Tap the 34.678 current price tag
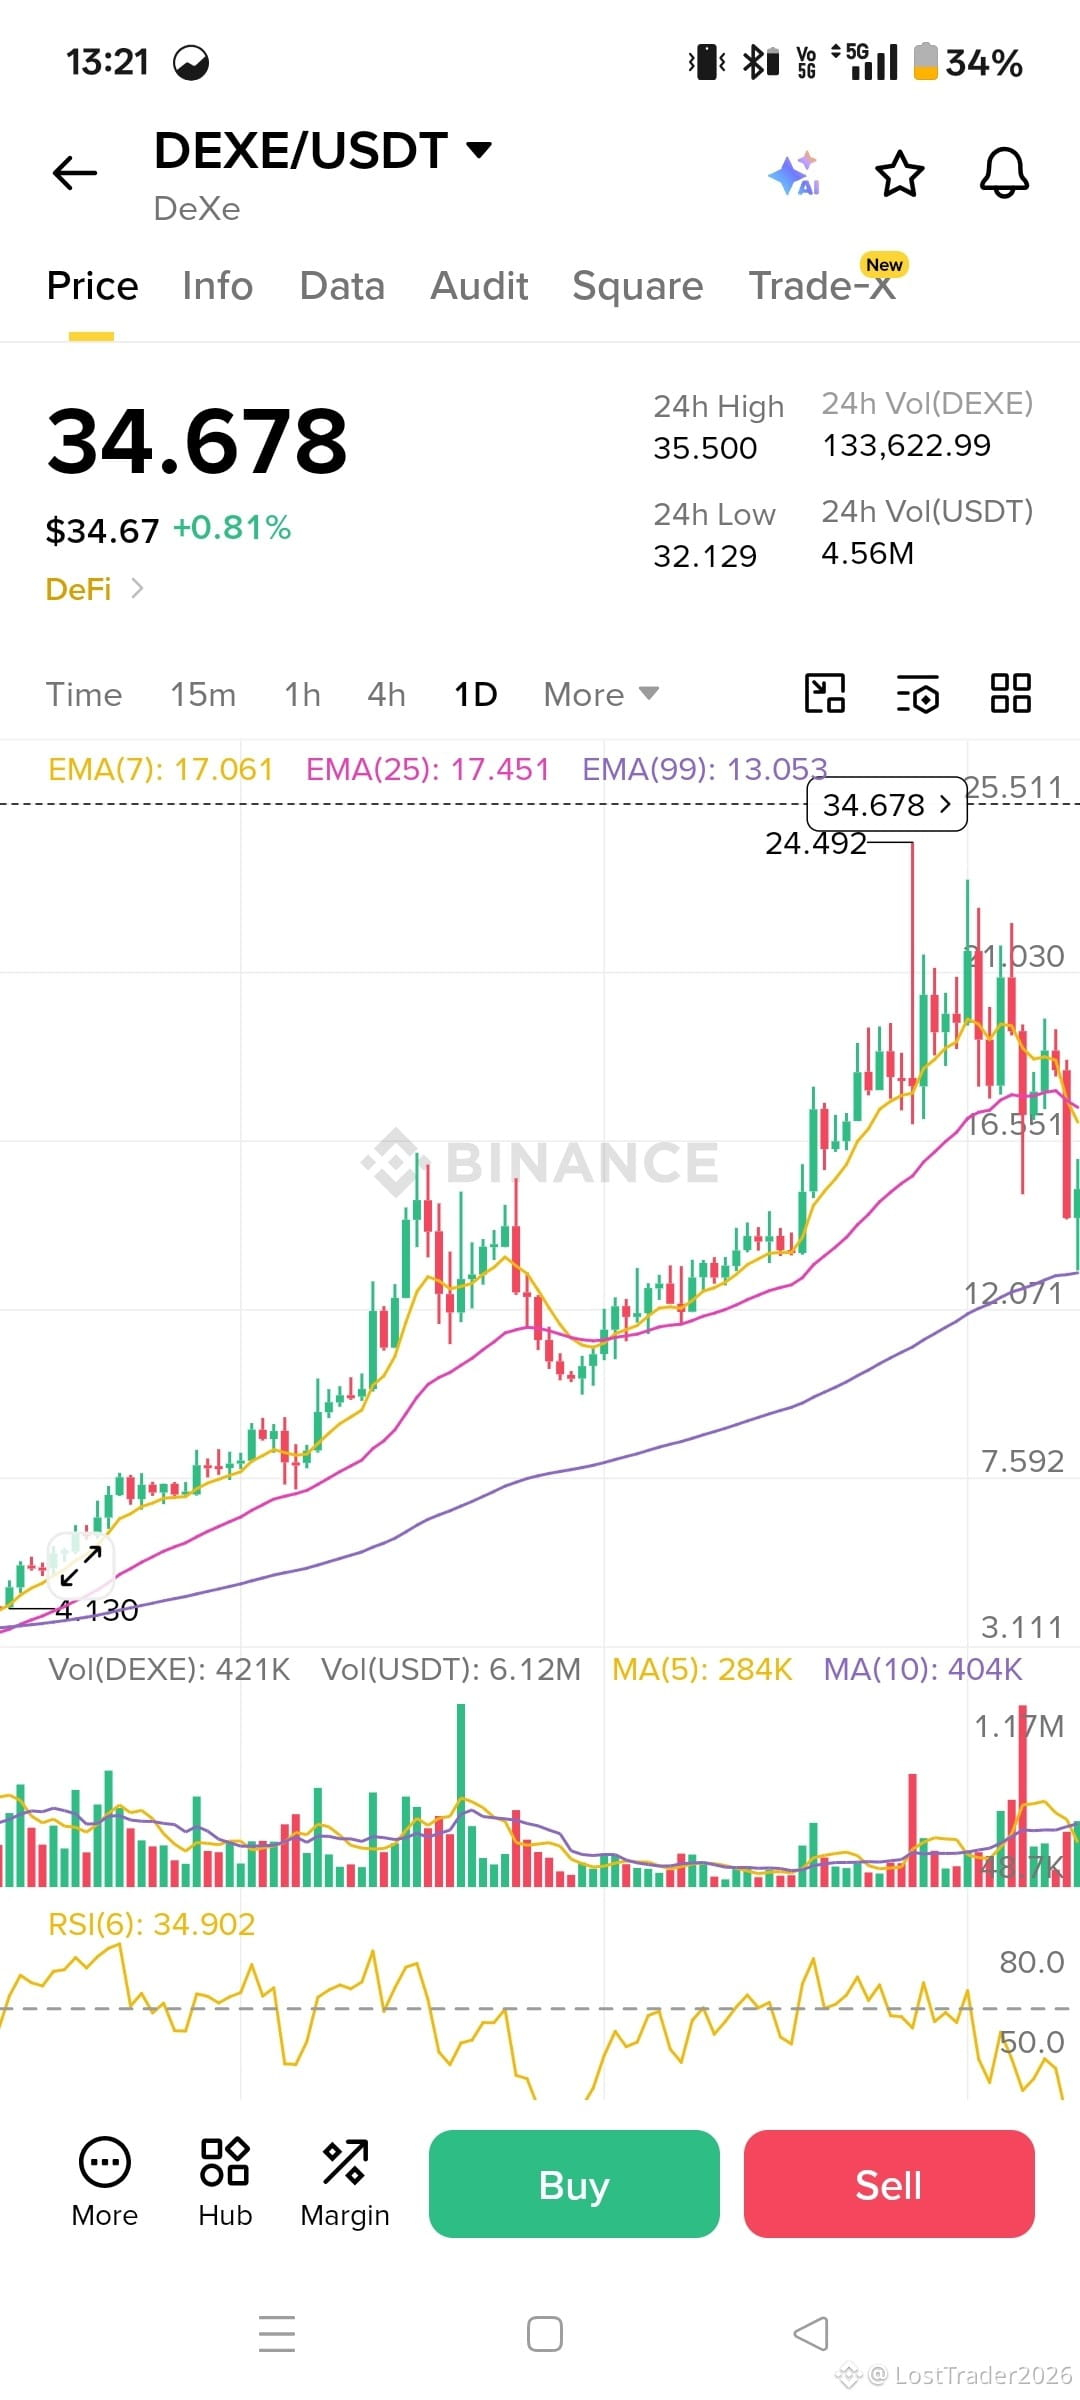 [x=887, y=804]
